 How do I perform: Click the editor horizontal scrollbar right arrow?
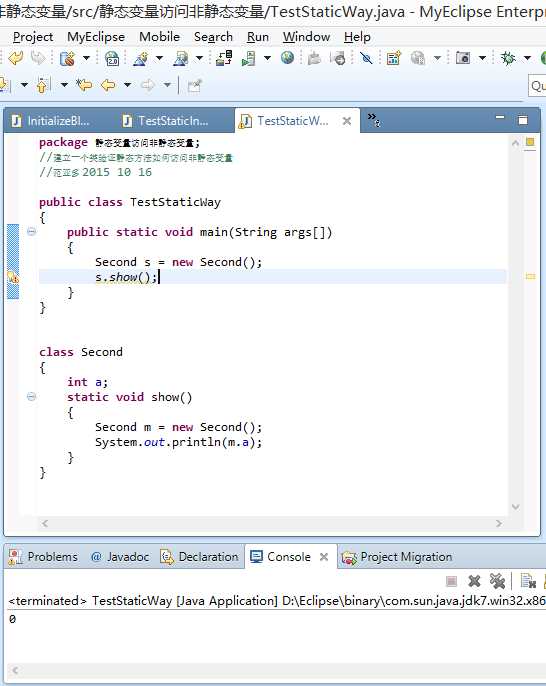tap(499, 523)
